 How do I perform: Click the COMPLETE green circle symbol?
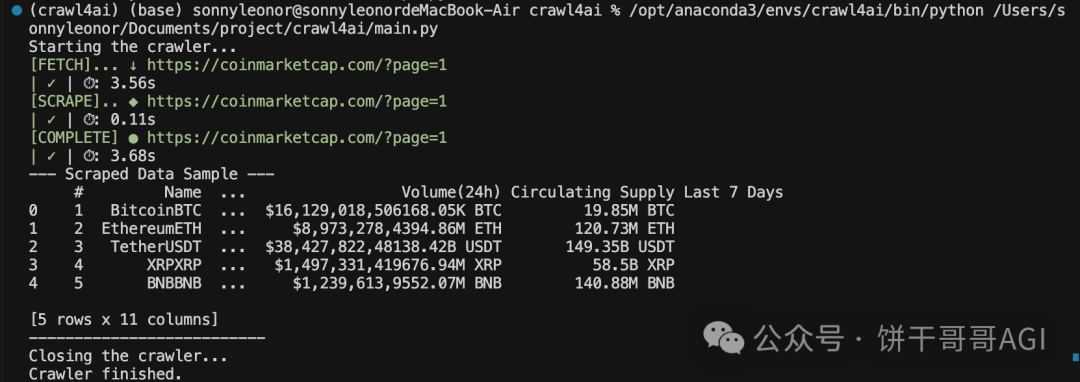133,138
